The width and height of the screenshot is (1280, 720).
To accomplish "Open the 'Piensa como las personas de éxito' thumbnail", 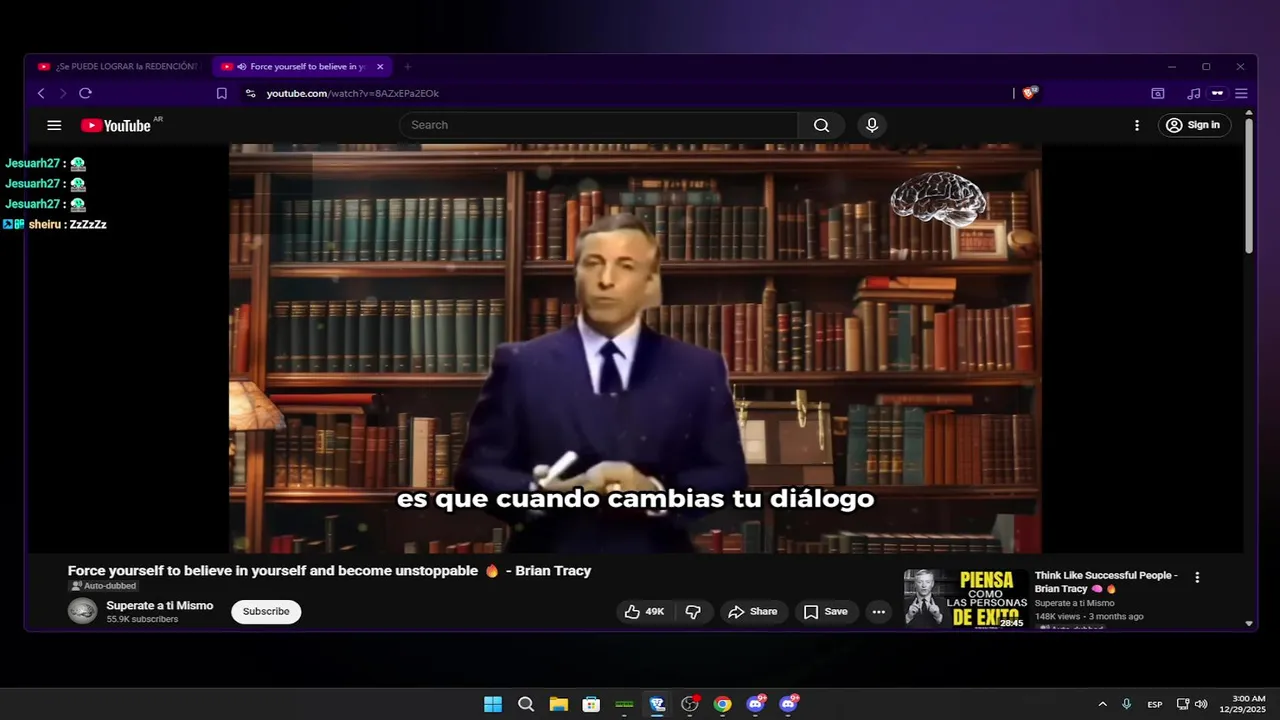I will click(965, 598).
